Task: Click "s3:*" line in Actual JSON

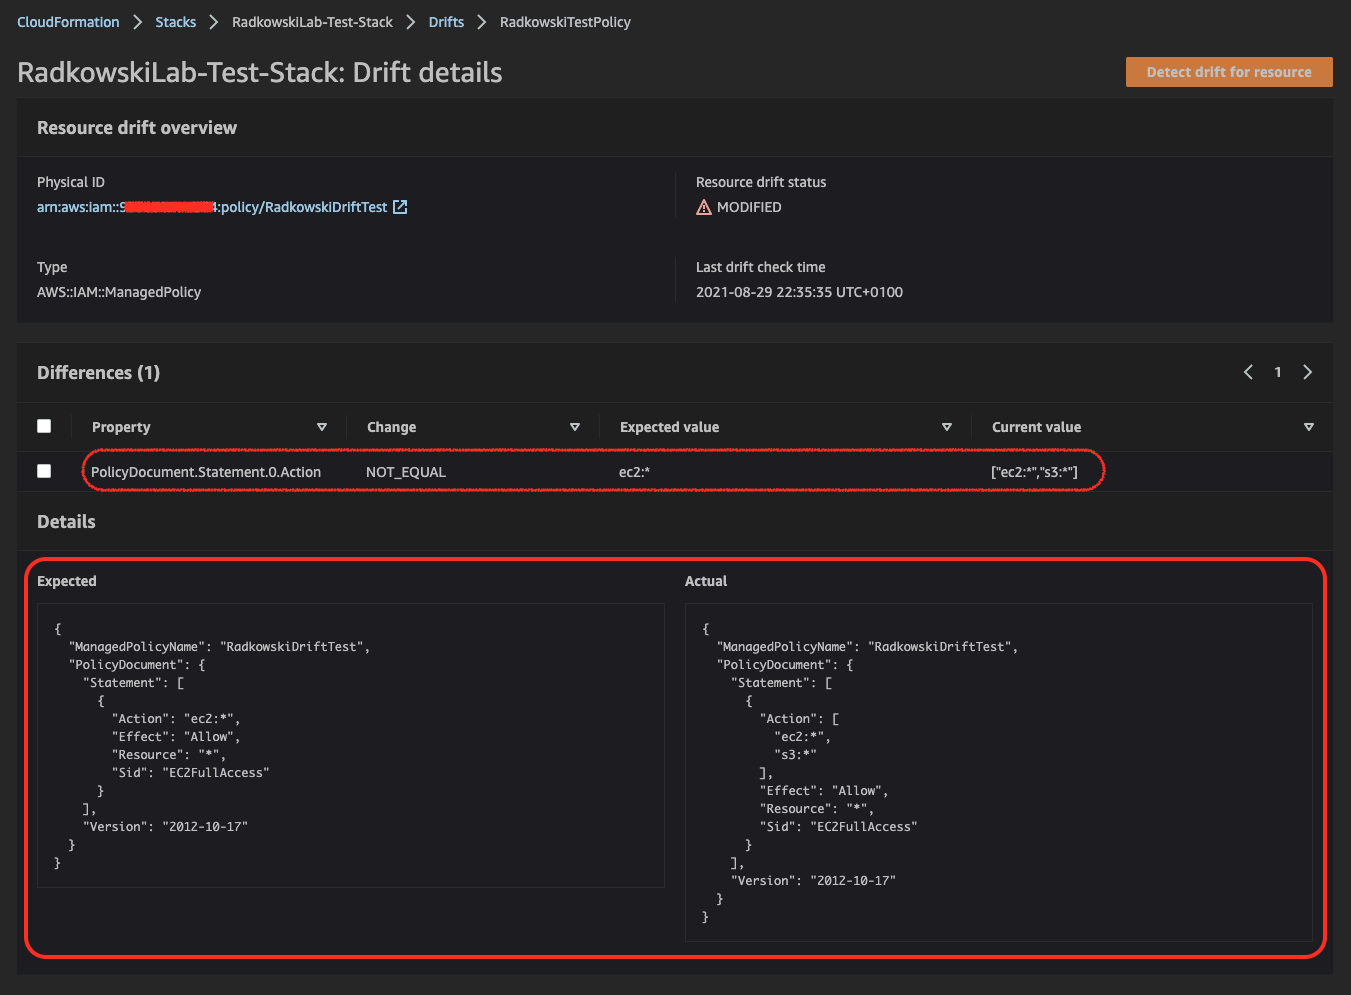Action: (795, 755)
